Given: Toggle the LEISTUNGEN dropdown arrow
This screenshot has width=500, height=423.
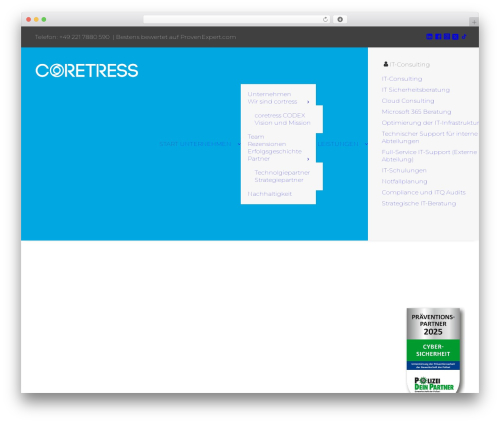Looking at the screenshot, I should [366, 144].
